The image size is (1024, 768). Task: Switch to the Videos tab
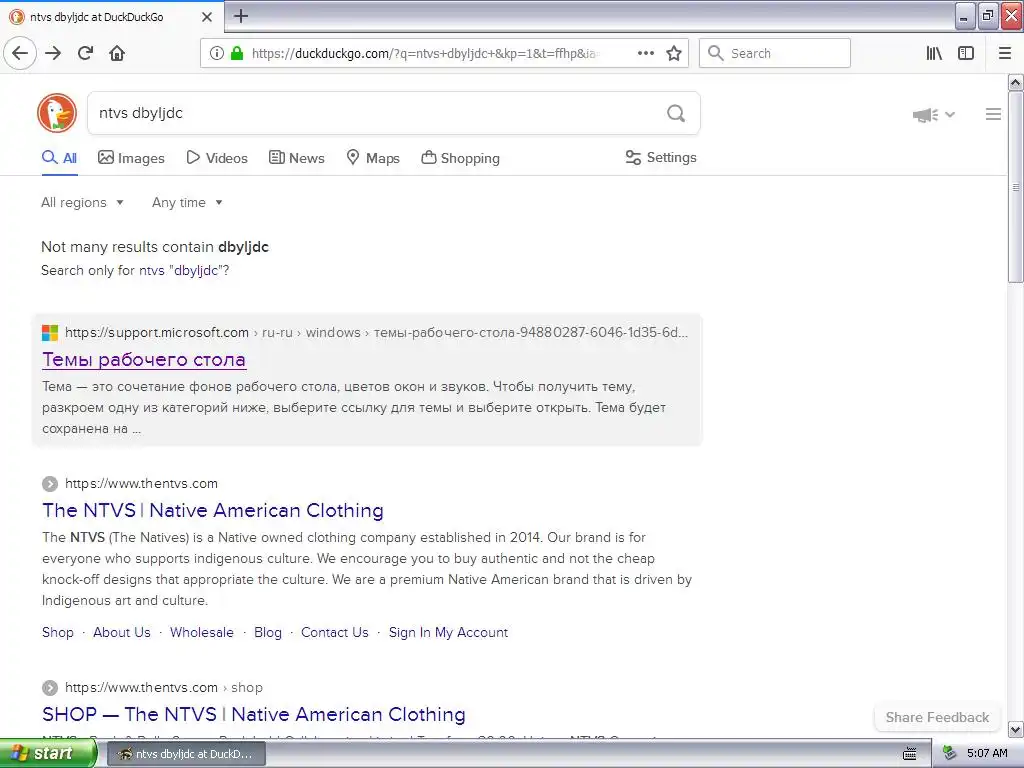tap(217, 158)
